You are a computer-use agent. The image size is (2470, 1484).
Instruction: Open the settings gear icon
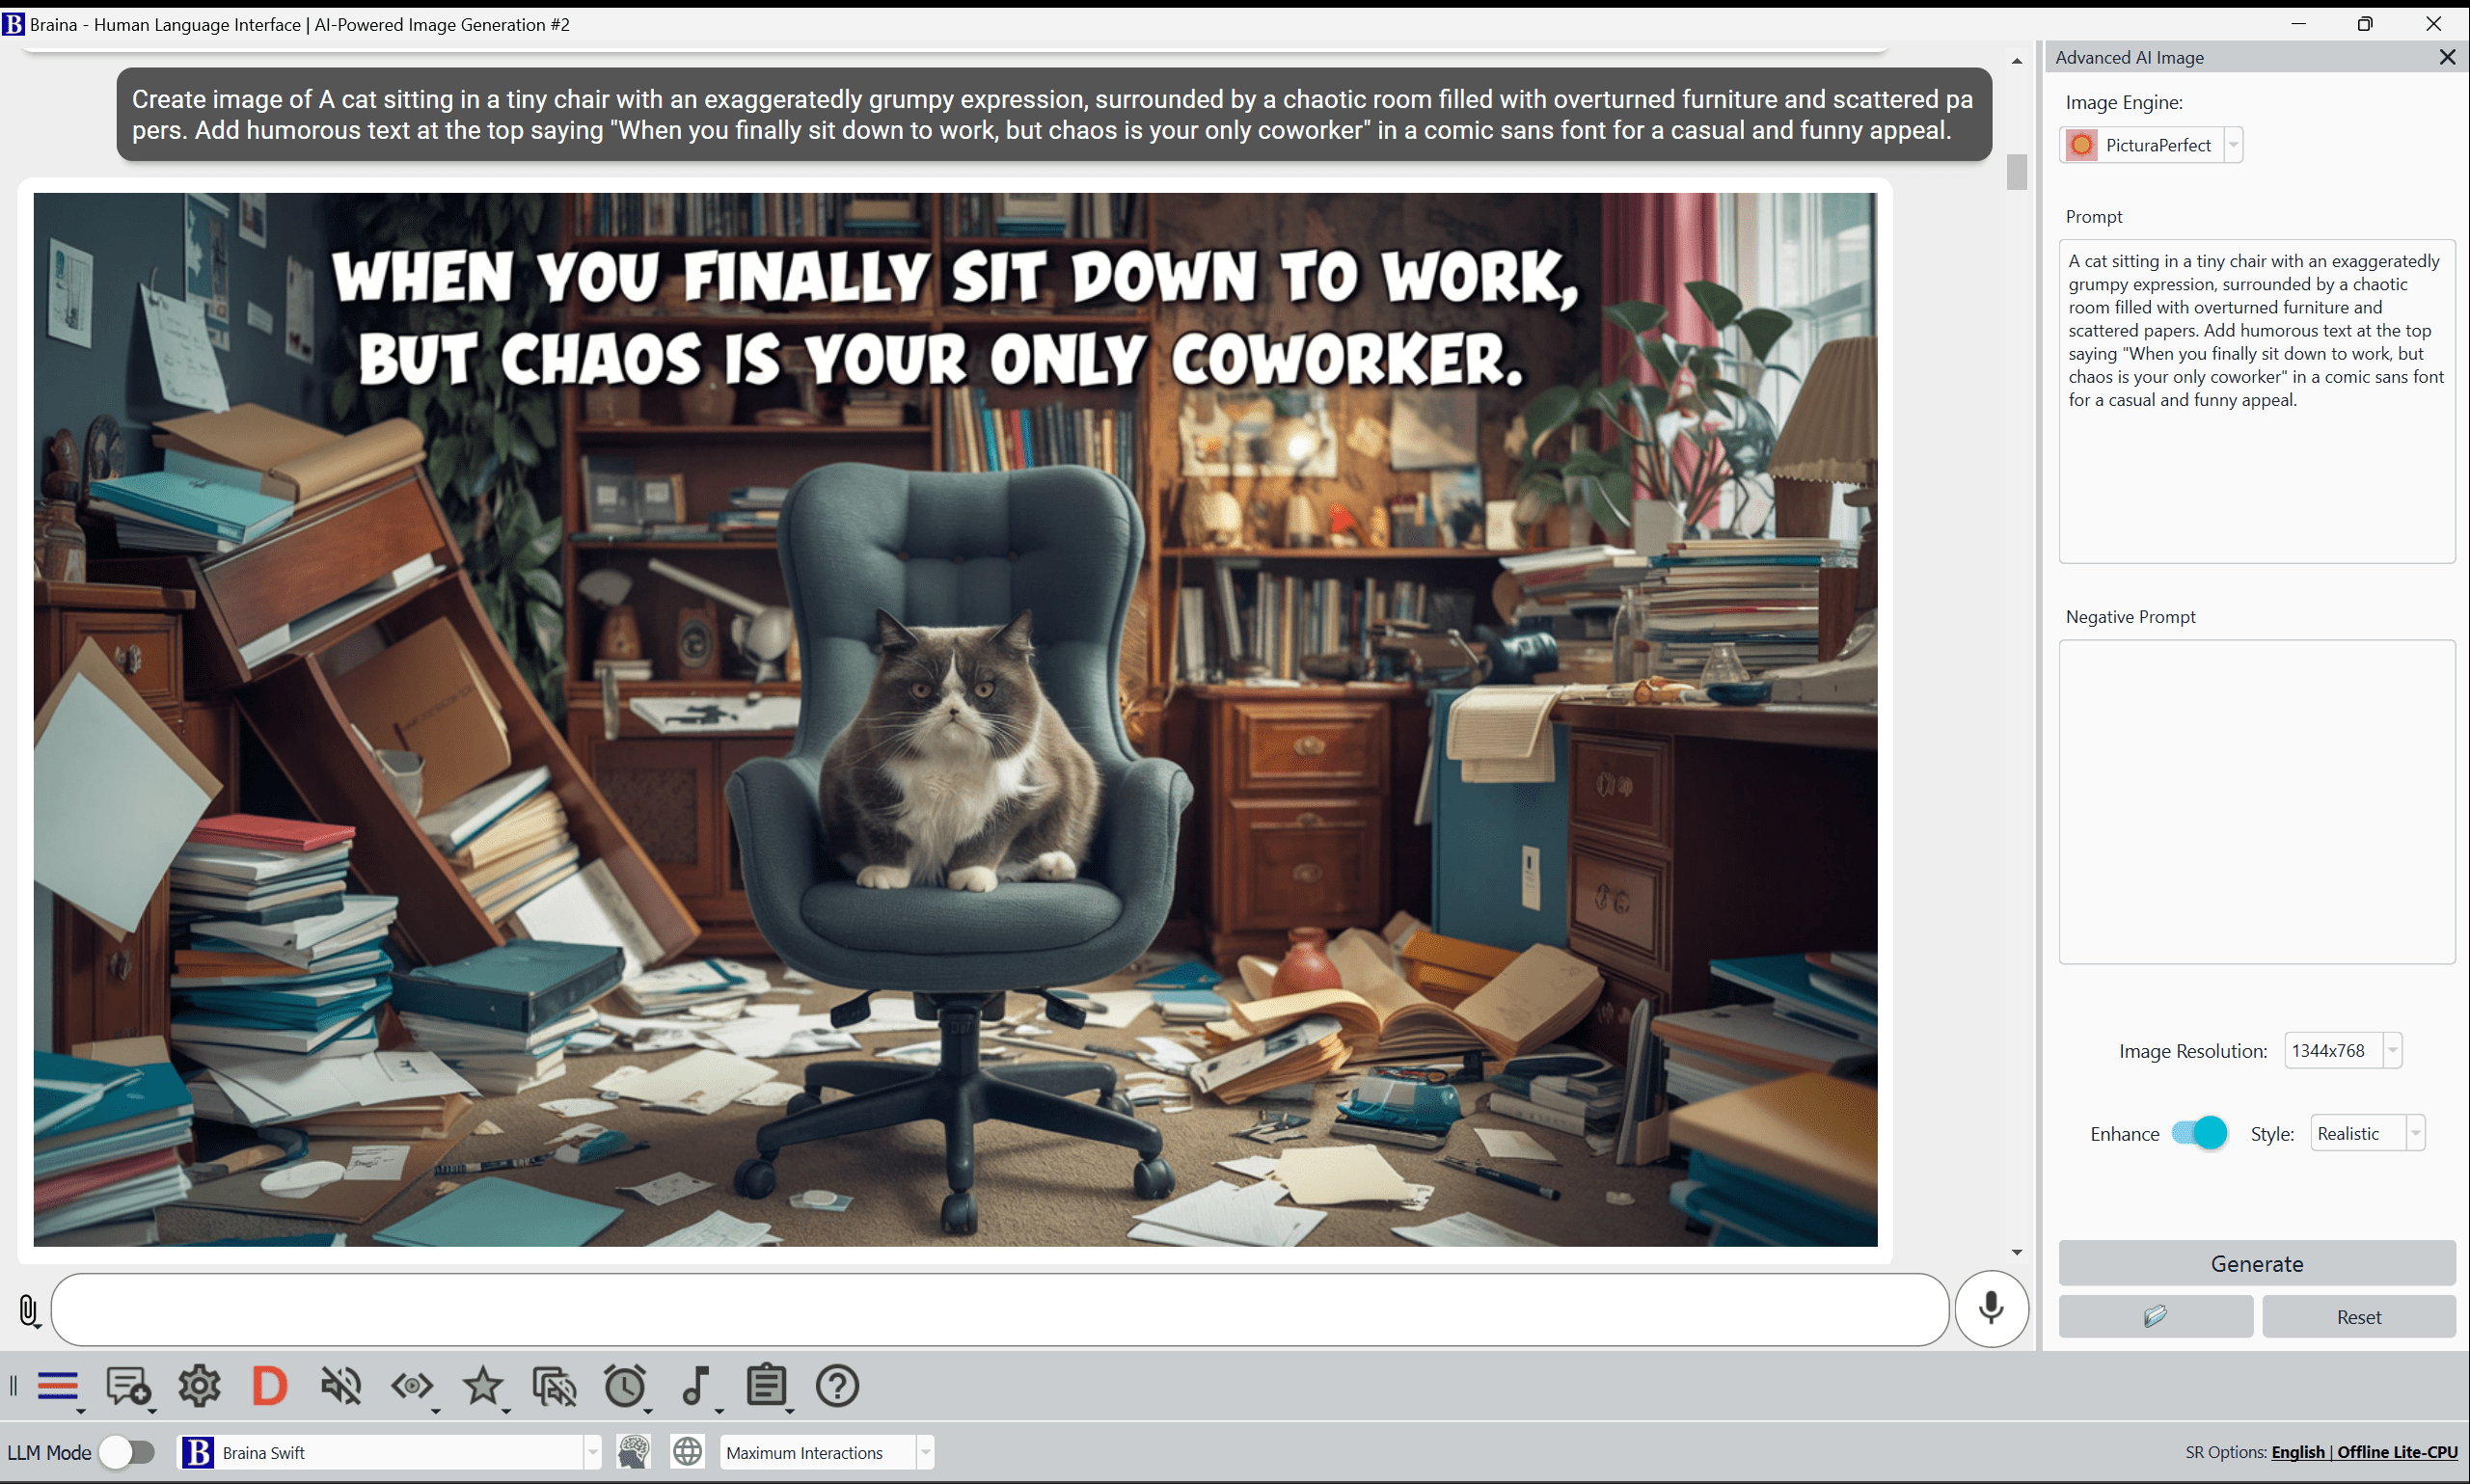tap(198, 1386)
